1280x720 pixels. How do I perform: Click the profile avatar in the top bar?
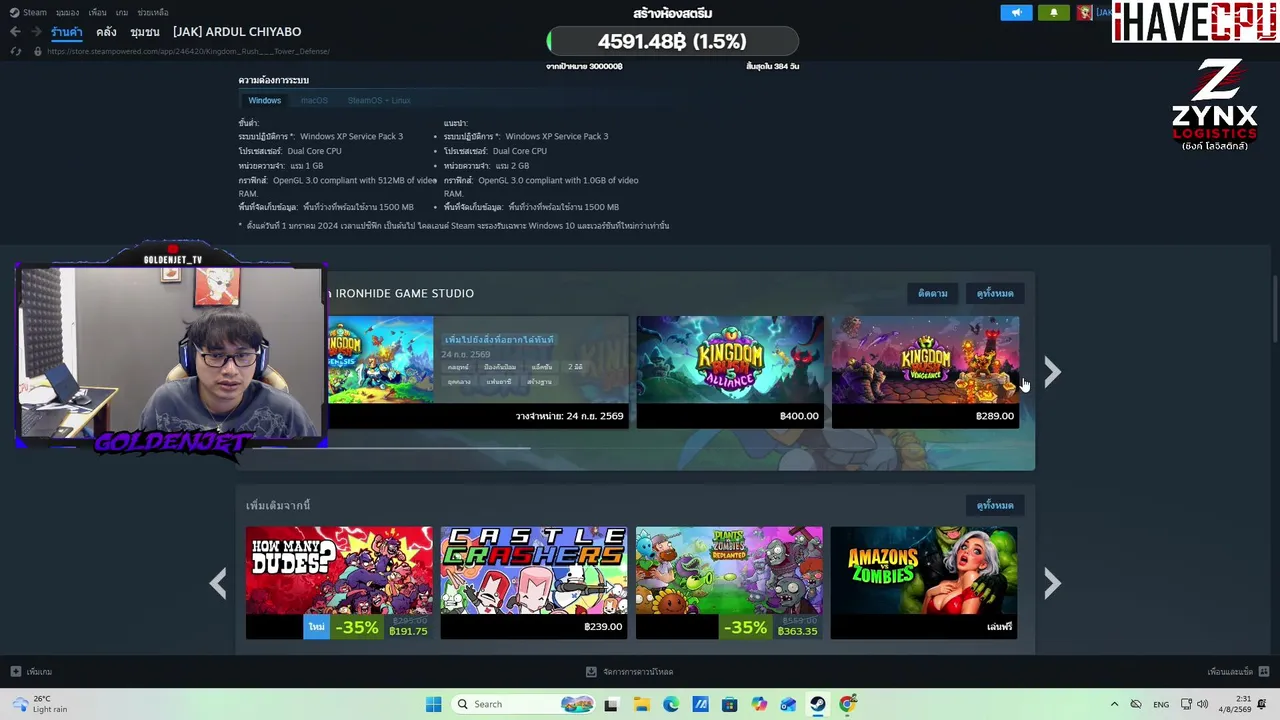[1084, 12]
